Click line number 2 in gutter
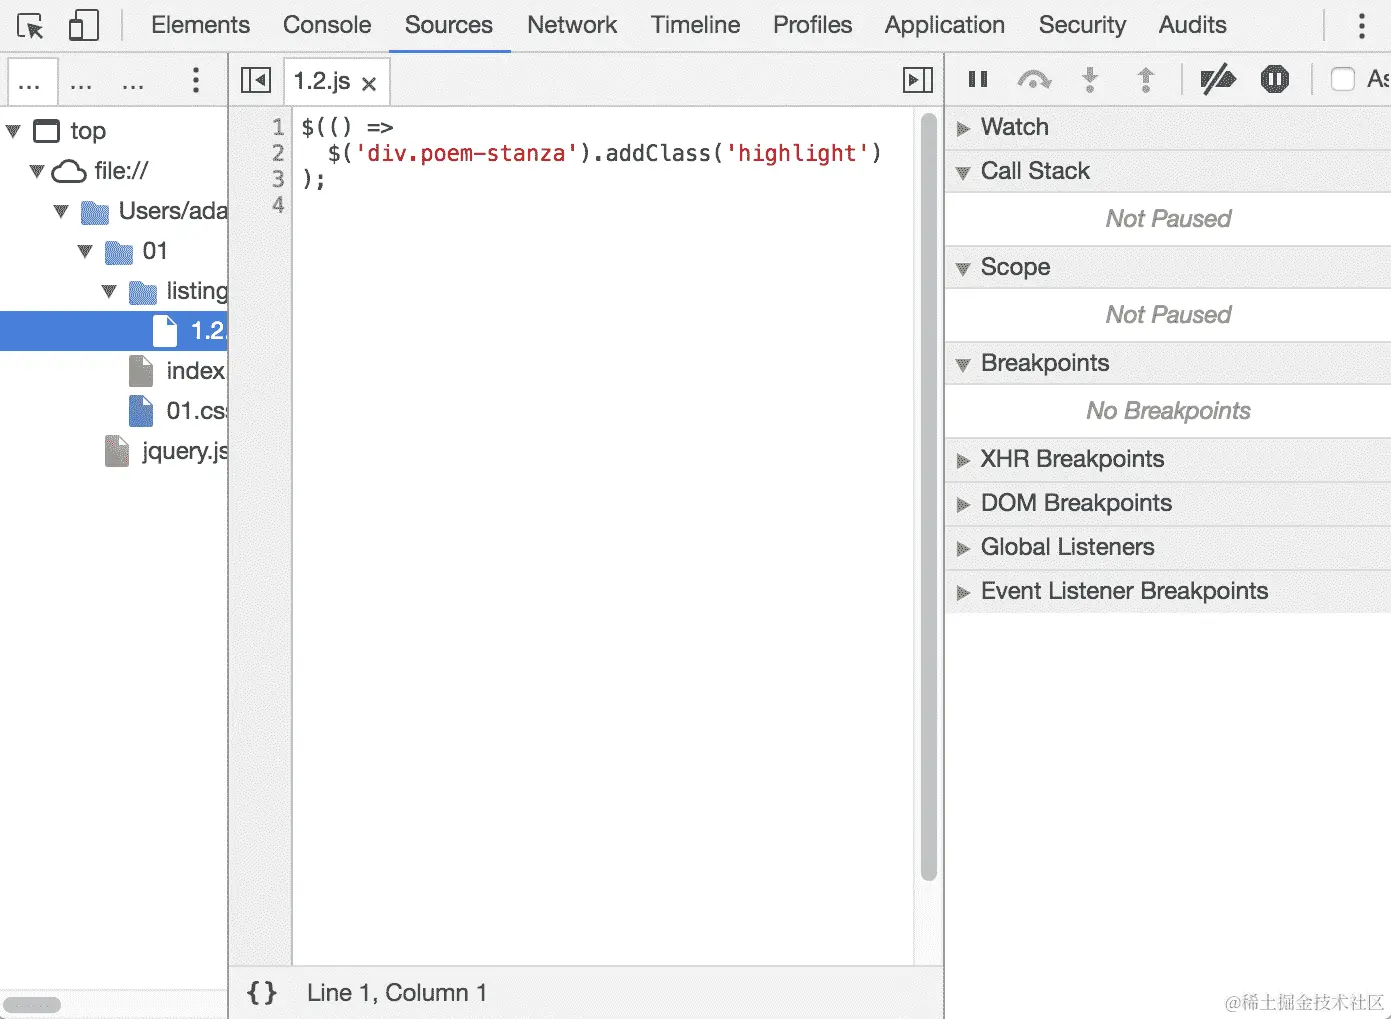 (x=278, y=153)
